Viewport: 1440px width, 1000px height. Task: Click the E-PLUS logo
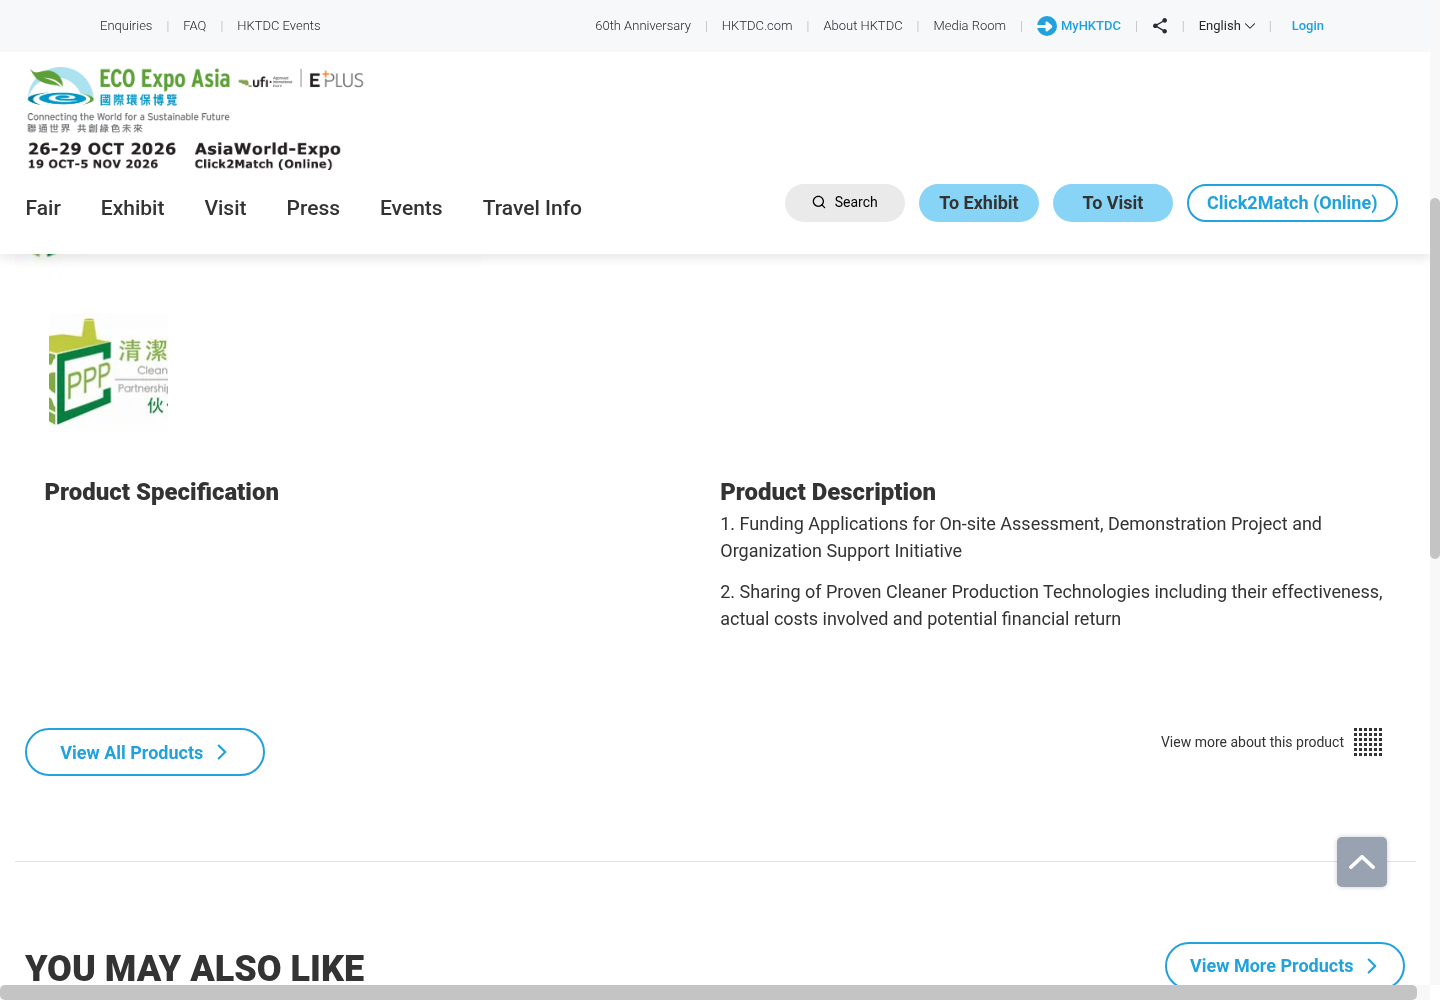click(337, 80)
